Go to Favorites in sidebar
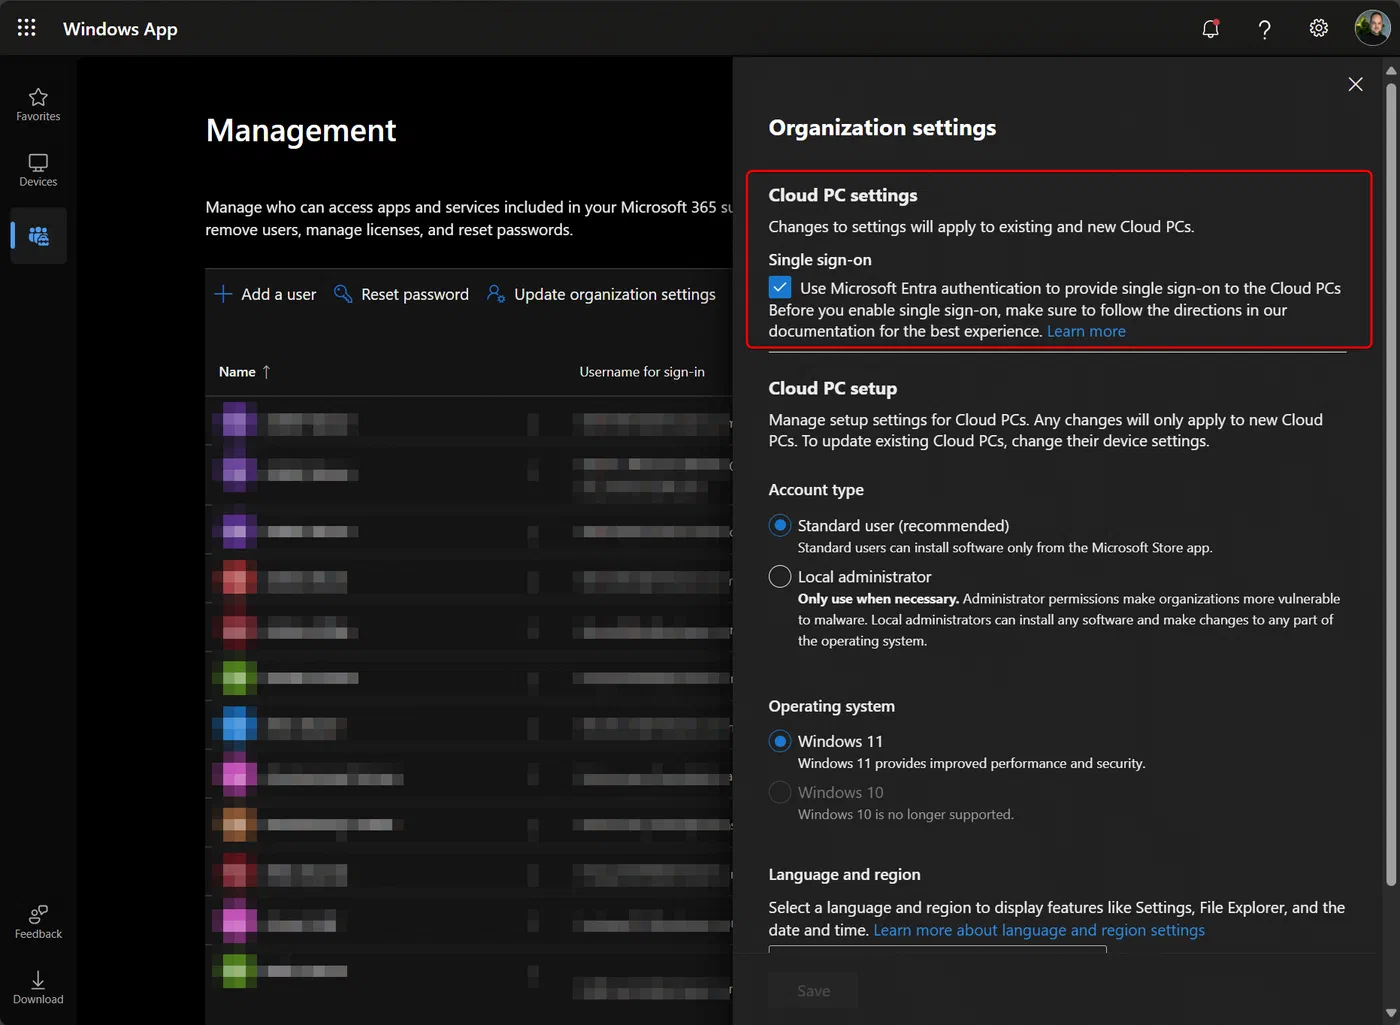Screen dimensions: 1400x1025 (x=38, y=105)
